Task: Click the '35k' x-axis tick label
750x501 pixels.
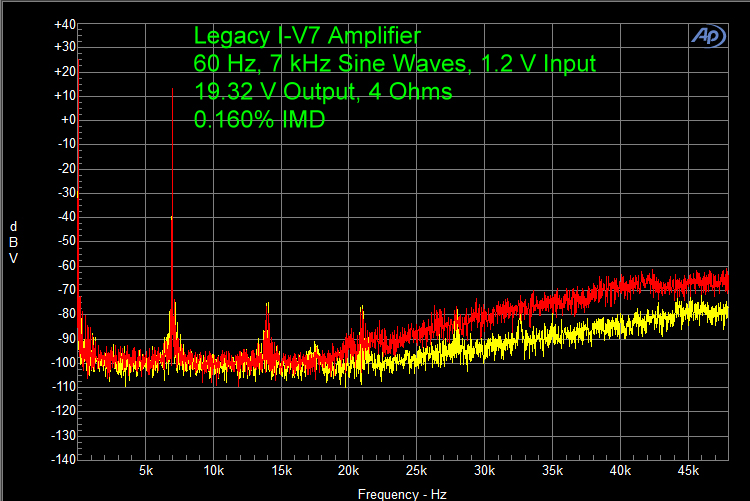Action: tap(553, 470)
